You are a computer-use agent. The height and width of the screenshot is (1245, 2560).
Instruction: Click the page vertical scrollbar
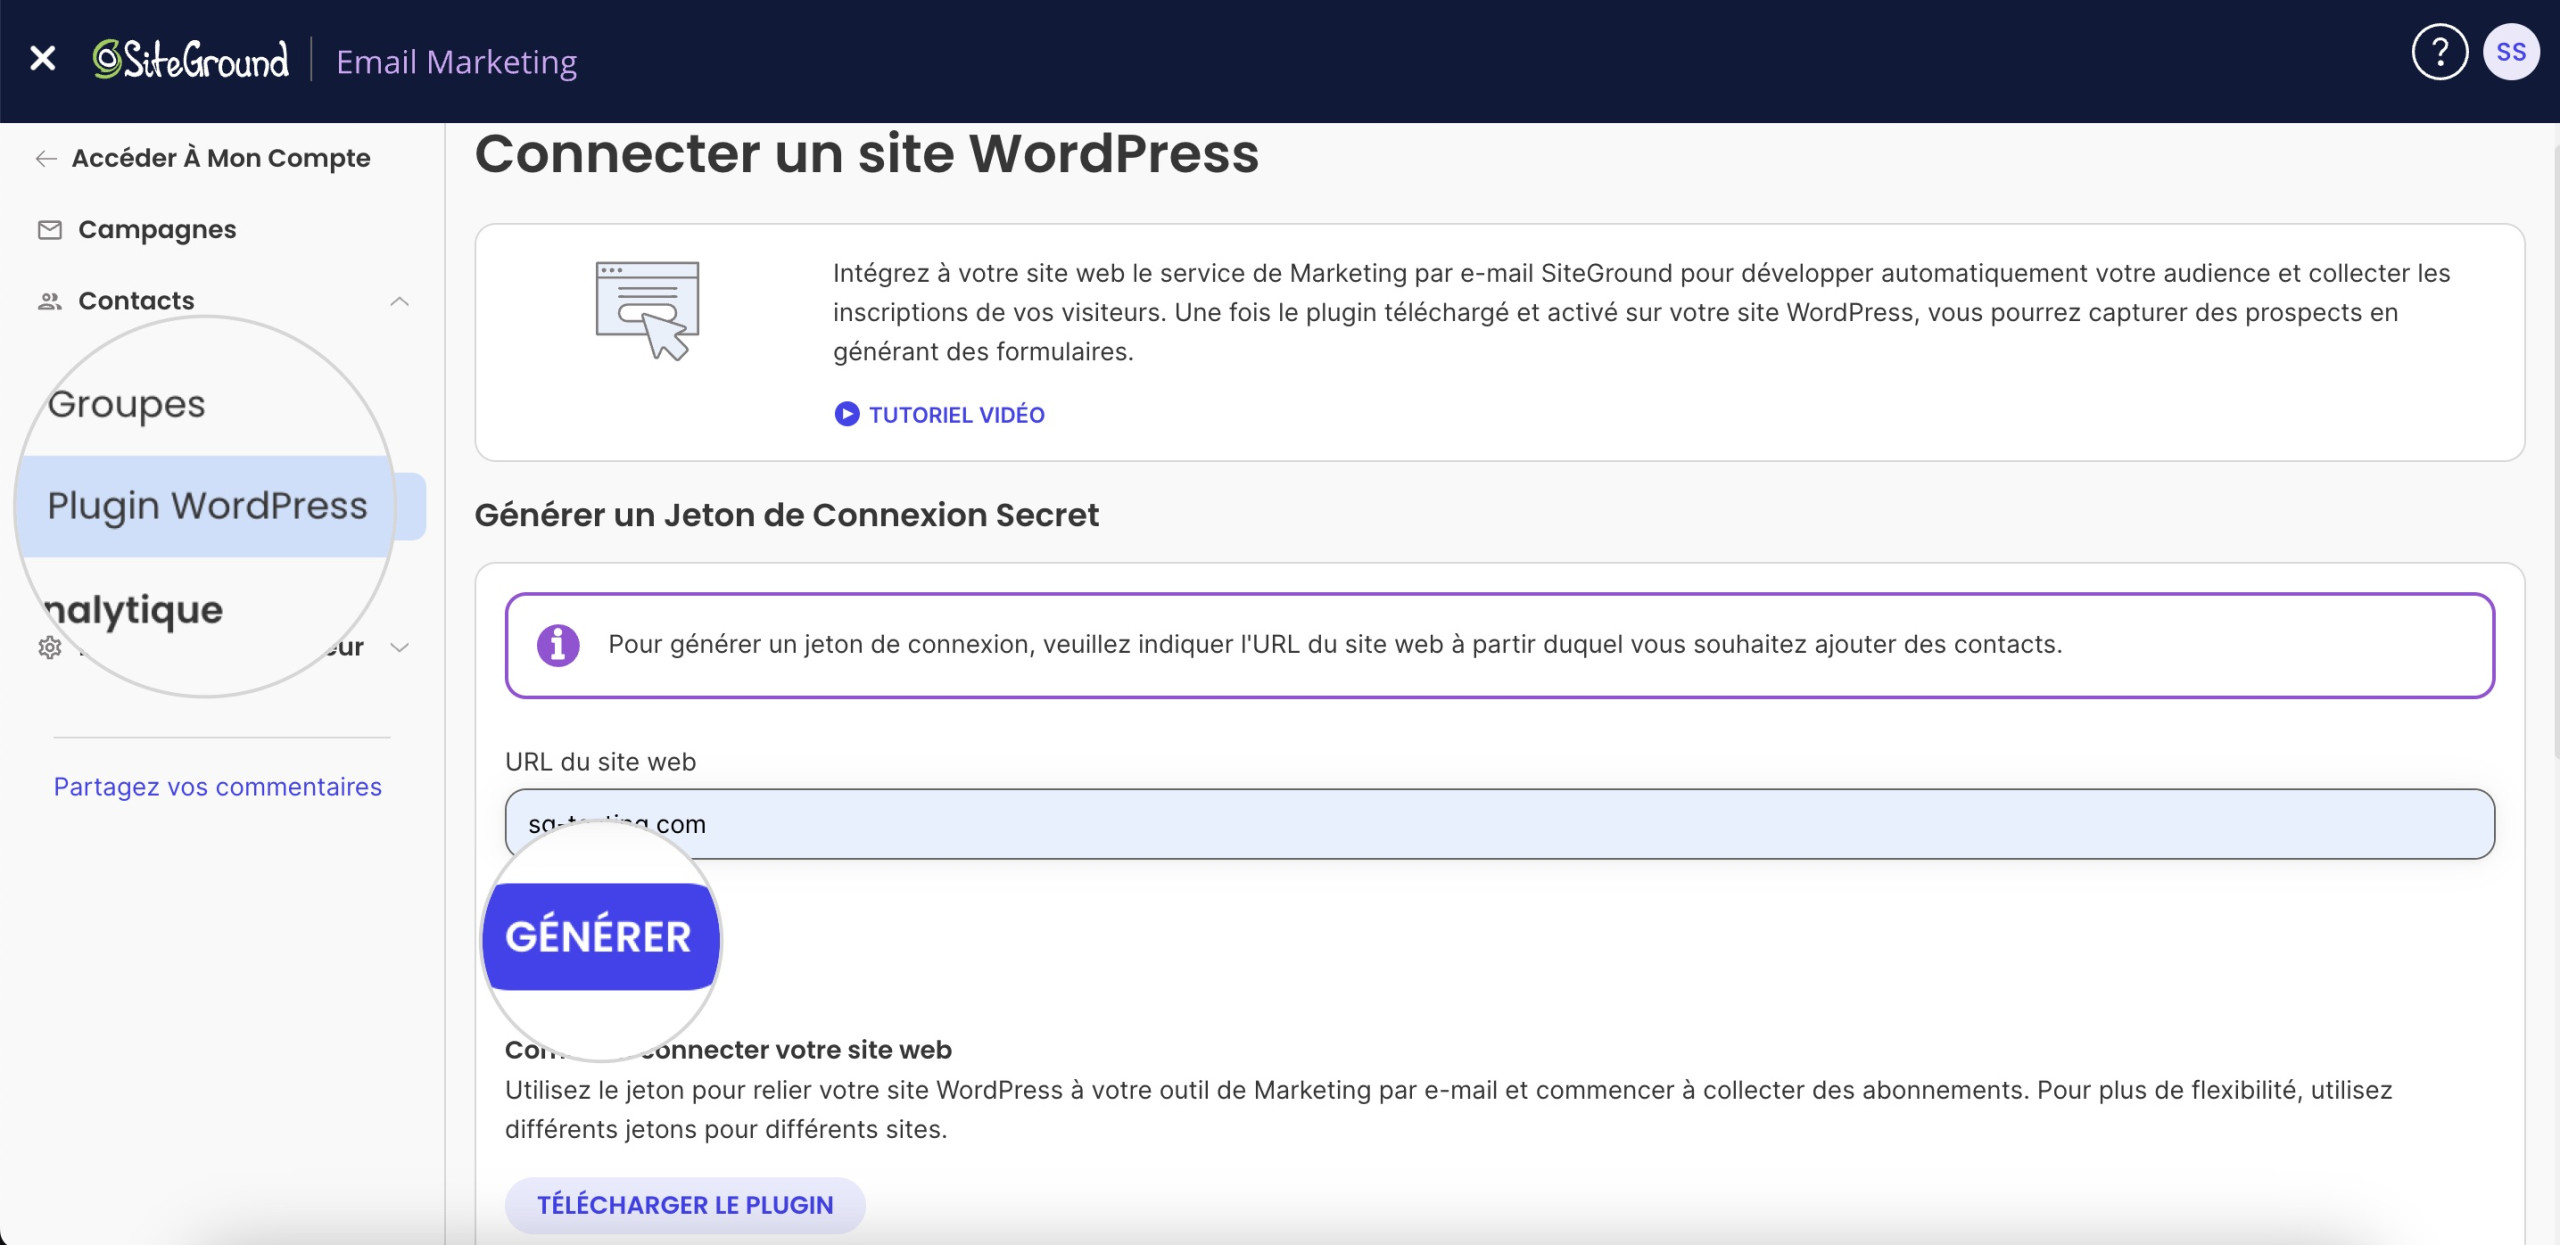[x=2555, y=450]
